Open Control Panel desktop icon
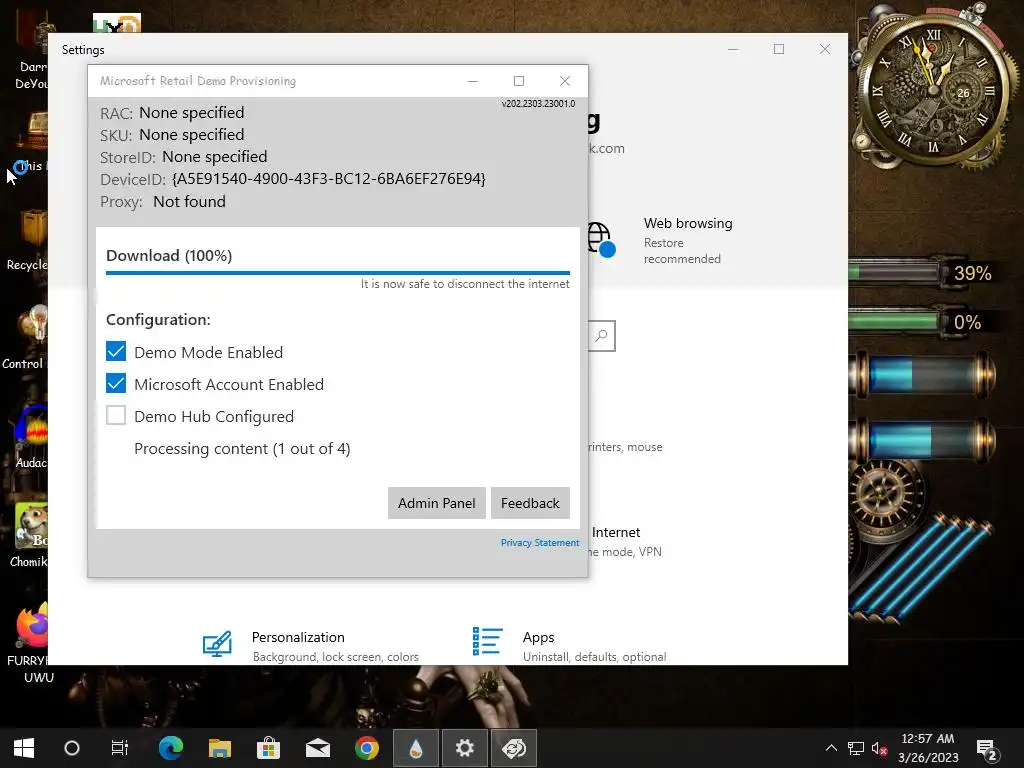The image size is (1024, 768). coord(26,338)
